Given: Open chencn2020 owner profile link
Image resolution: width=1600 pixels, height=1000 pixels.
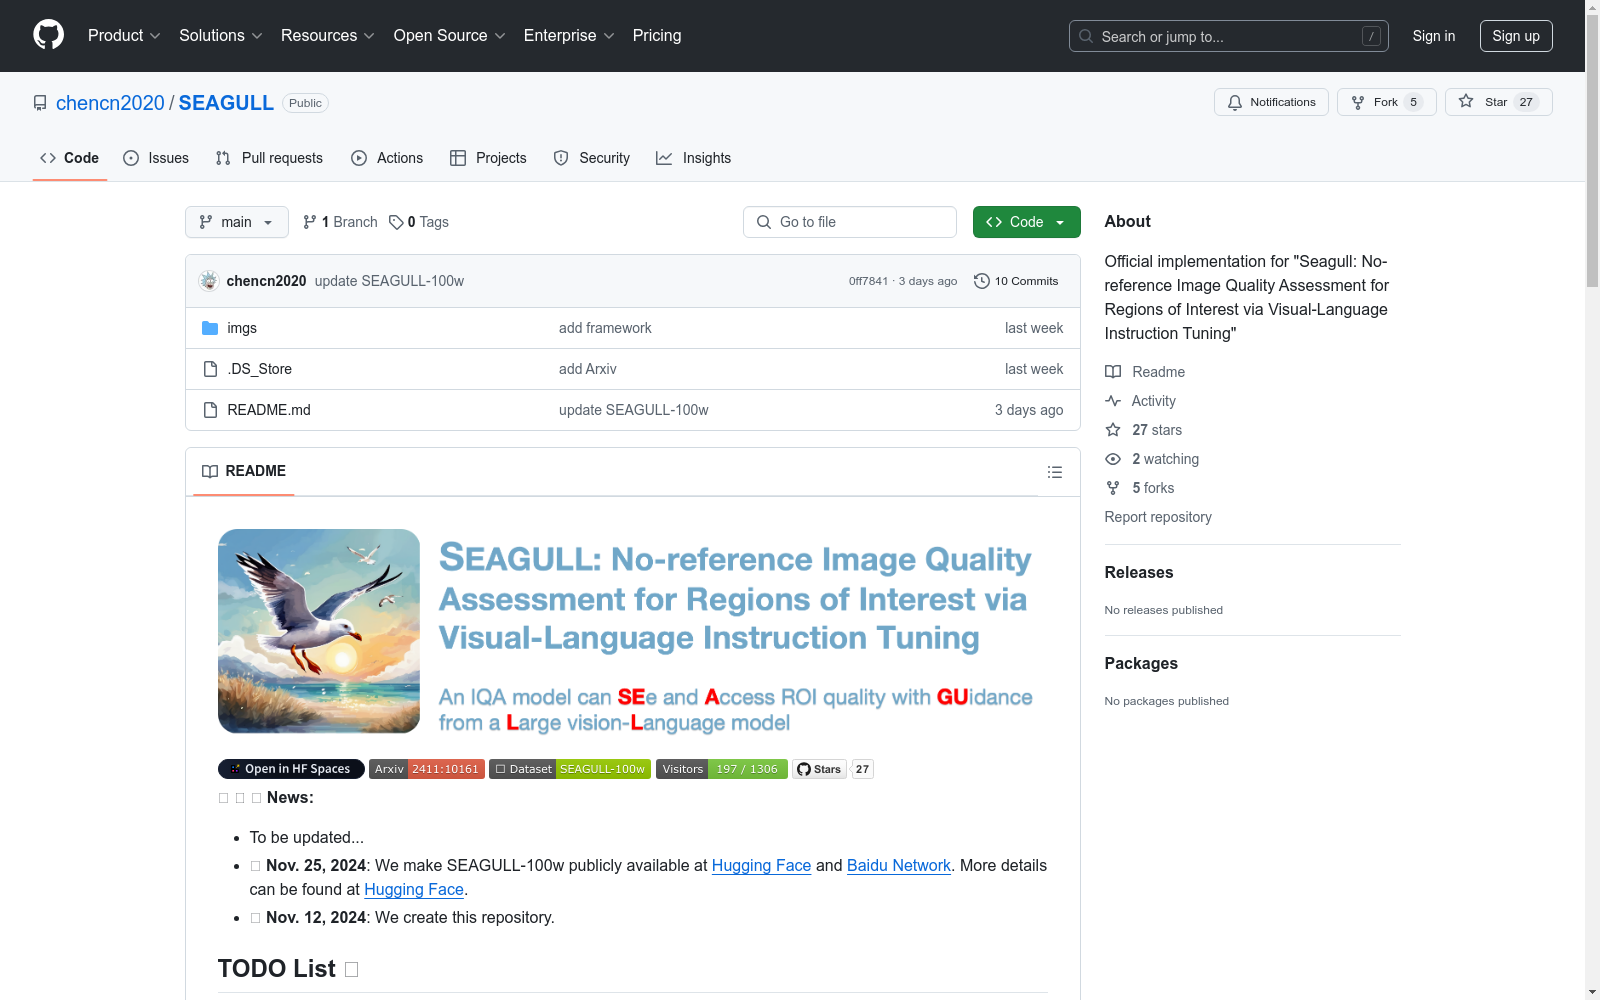Looking at the screenshot, I should (110, 103).
